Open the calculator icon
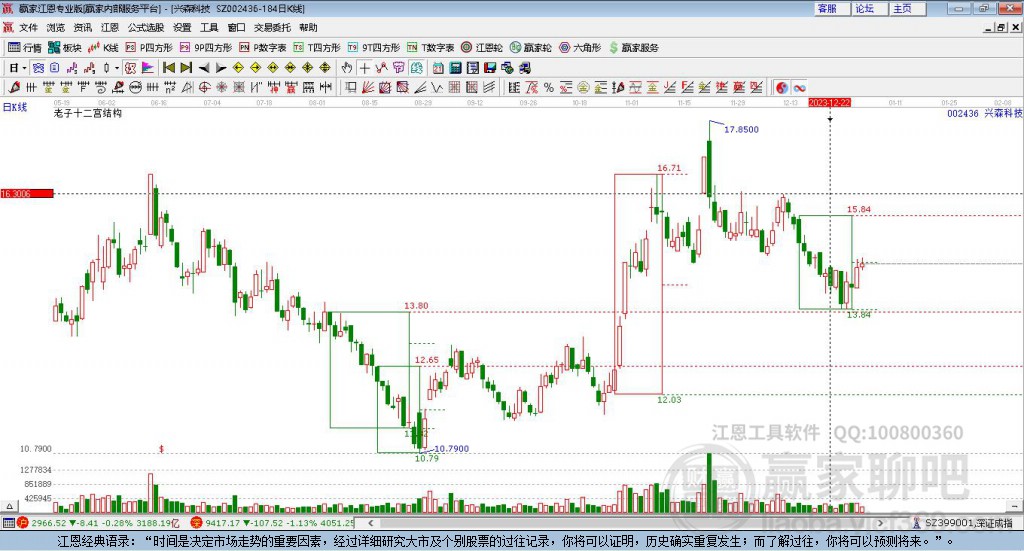Image resolution: width=1024 pixels, height=551 pixels. pos(455,68)
